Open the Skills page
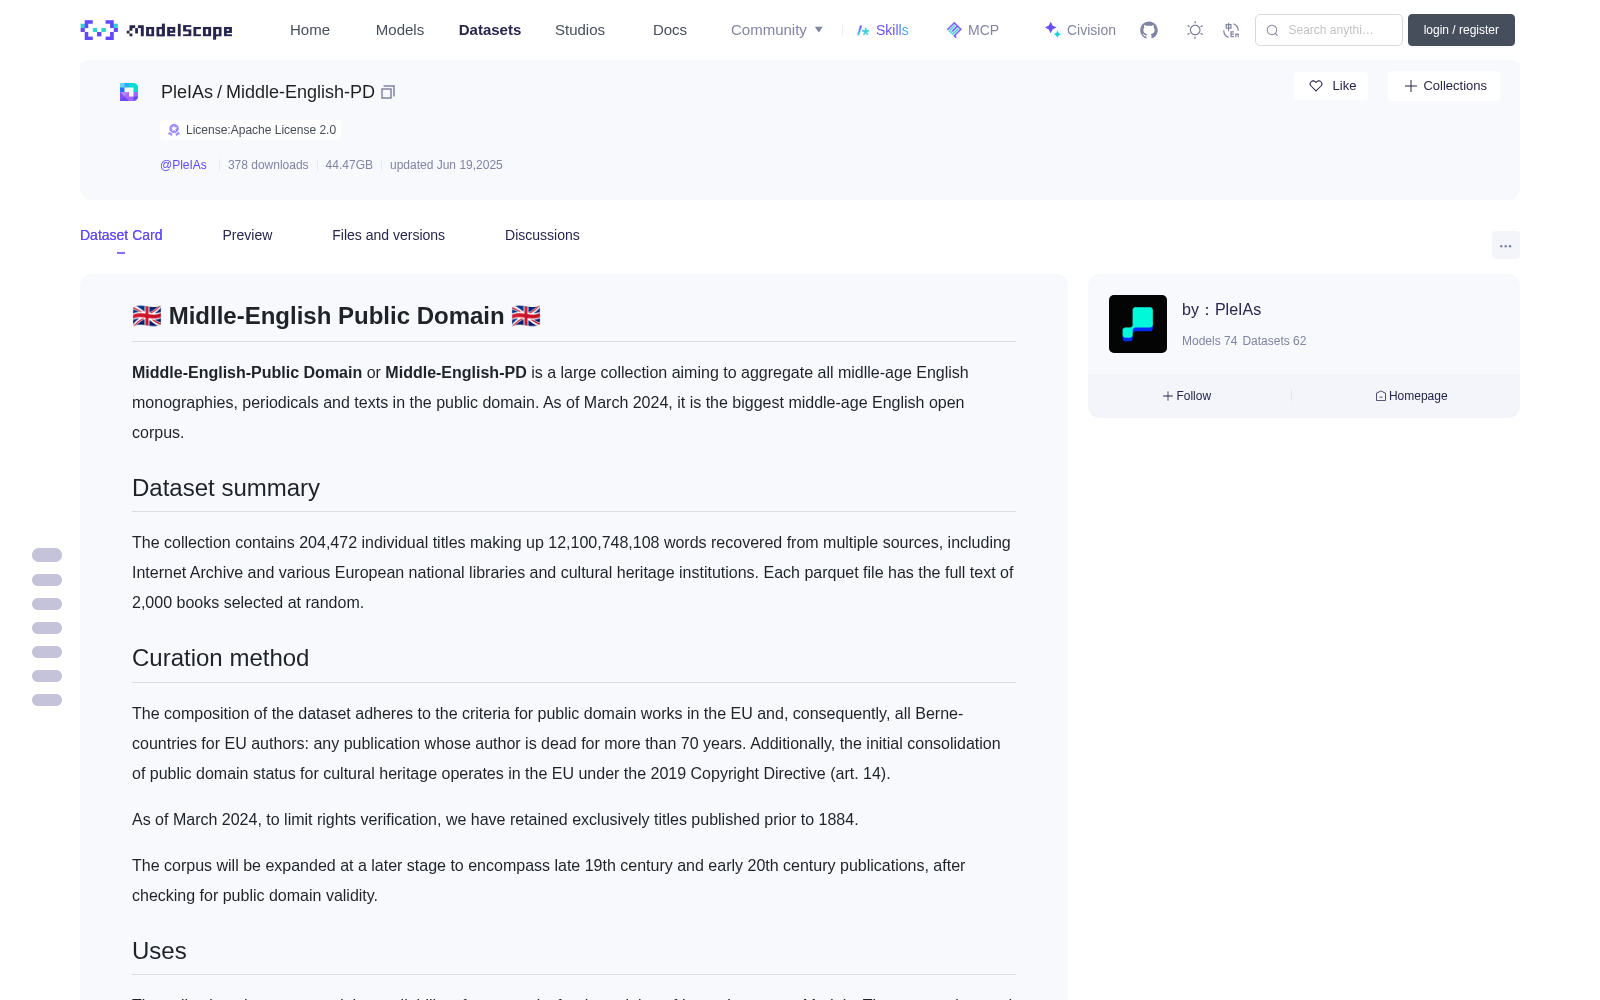 883,30
